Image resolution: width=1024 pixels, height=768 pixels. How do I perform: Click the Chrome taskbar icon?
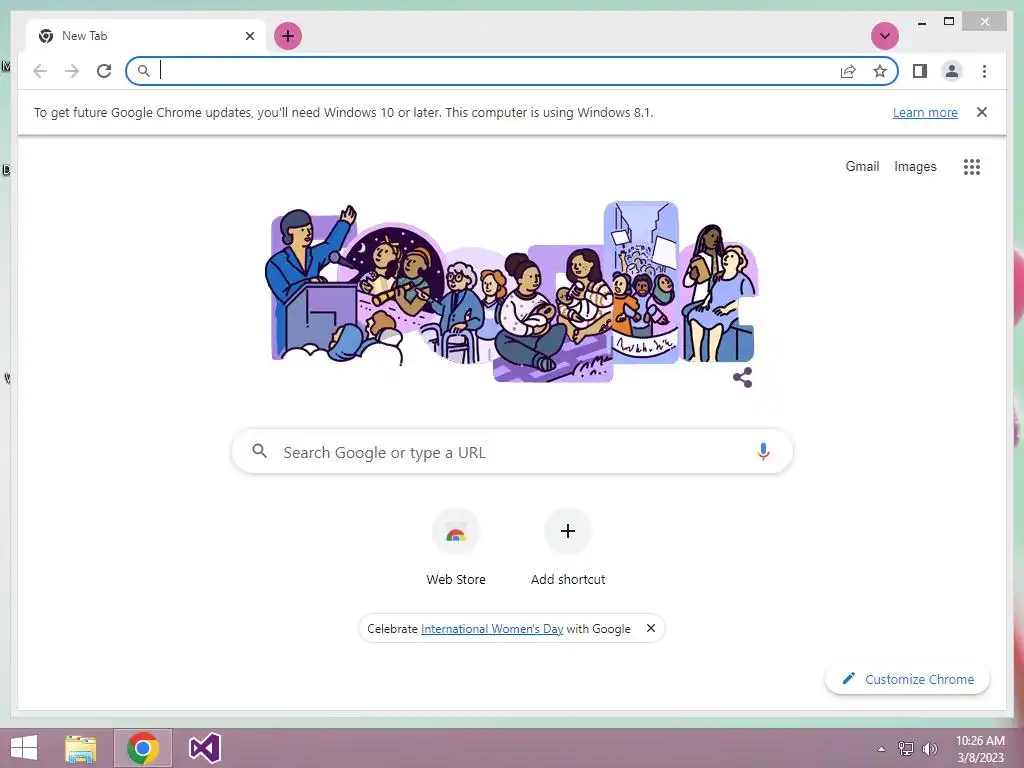click(143, 748)
